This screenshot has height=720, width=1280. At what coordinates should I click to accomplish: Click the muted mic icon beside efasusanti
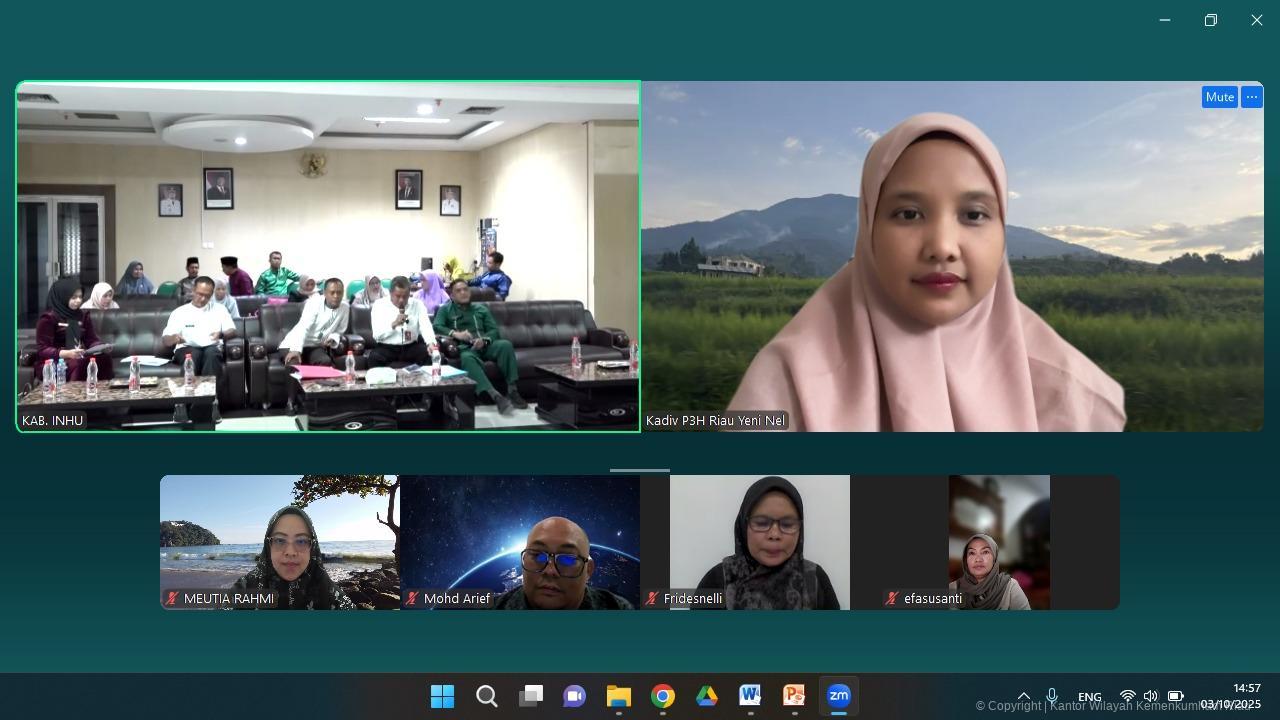[x=892, y=599]
